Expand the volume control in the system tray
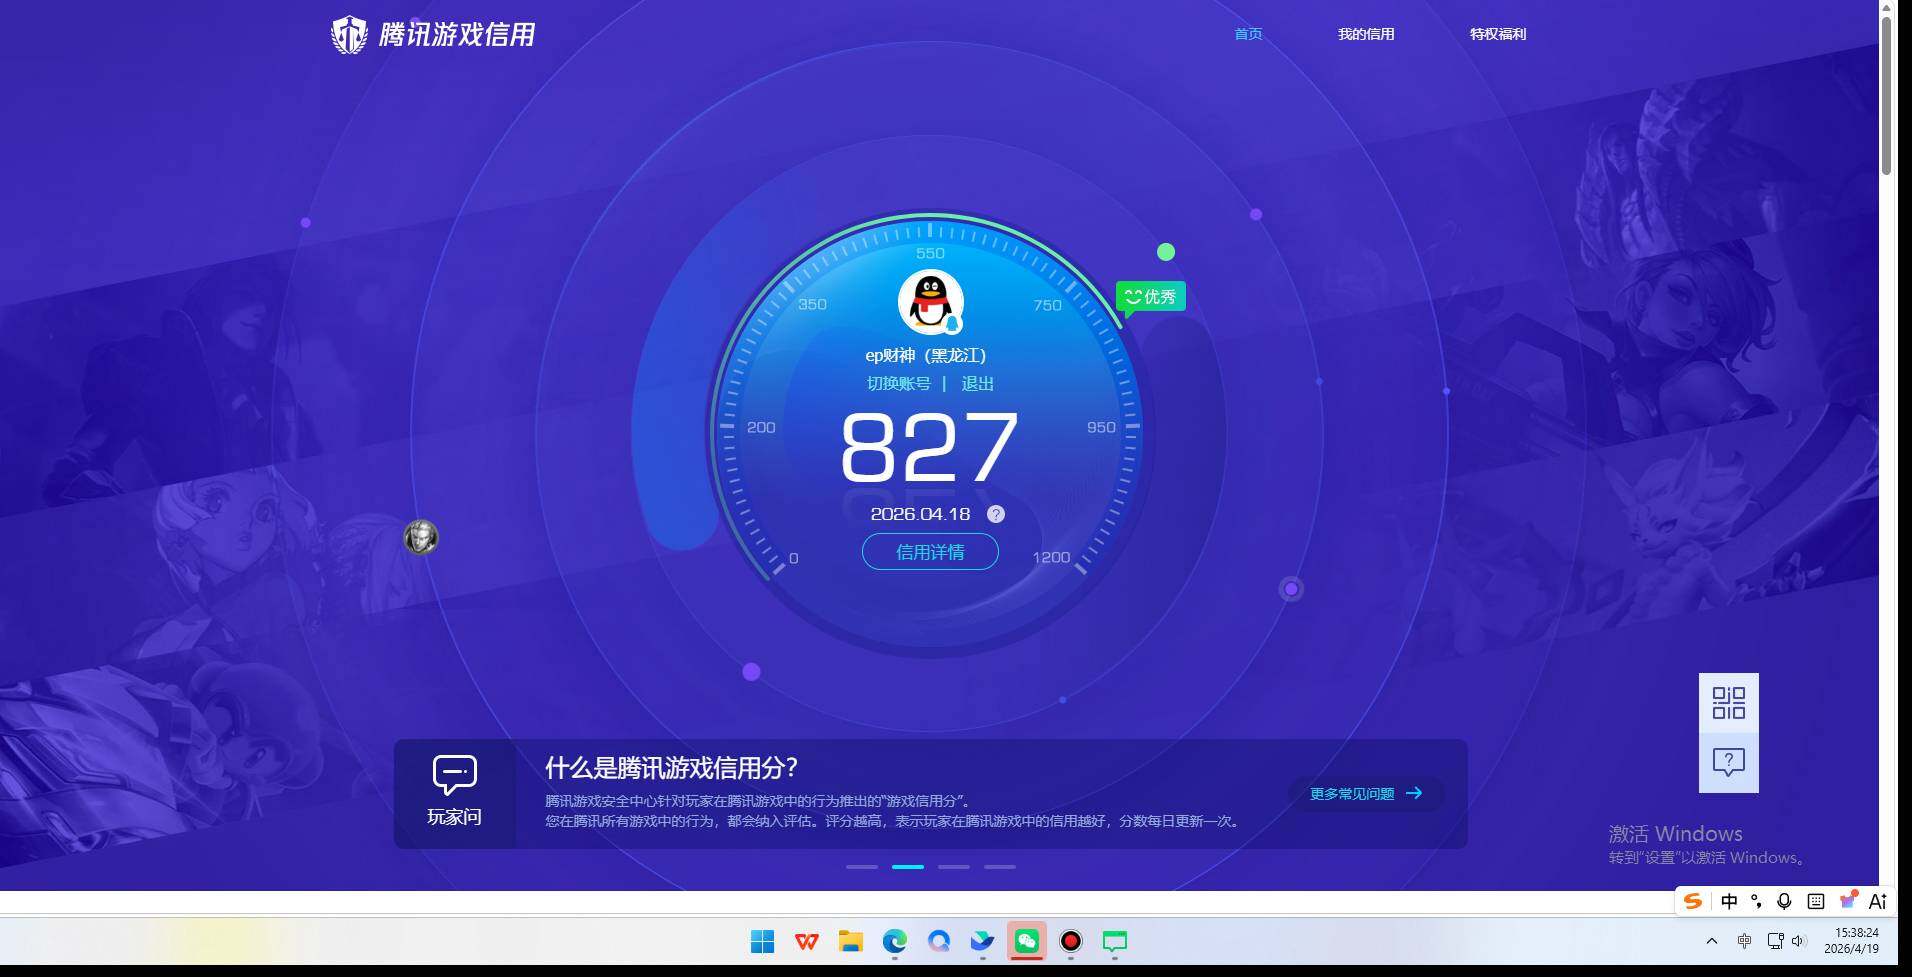The height and width of the screenshot is (977, 1912). 1800,941
